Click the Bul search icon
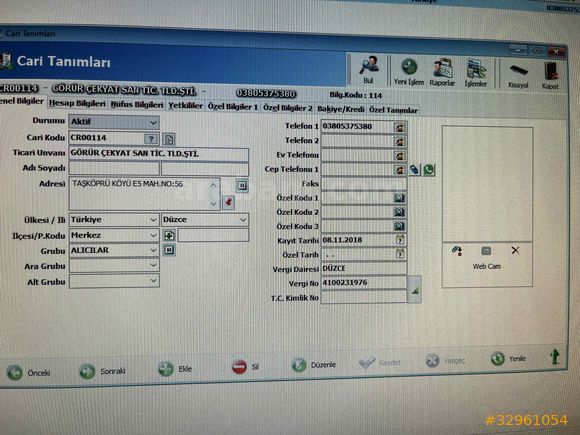 368,70
